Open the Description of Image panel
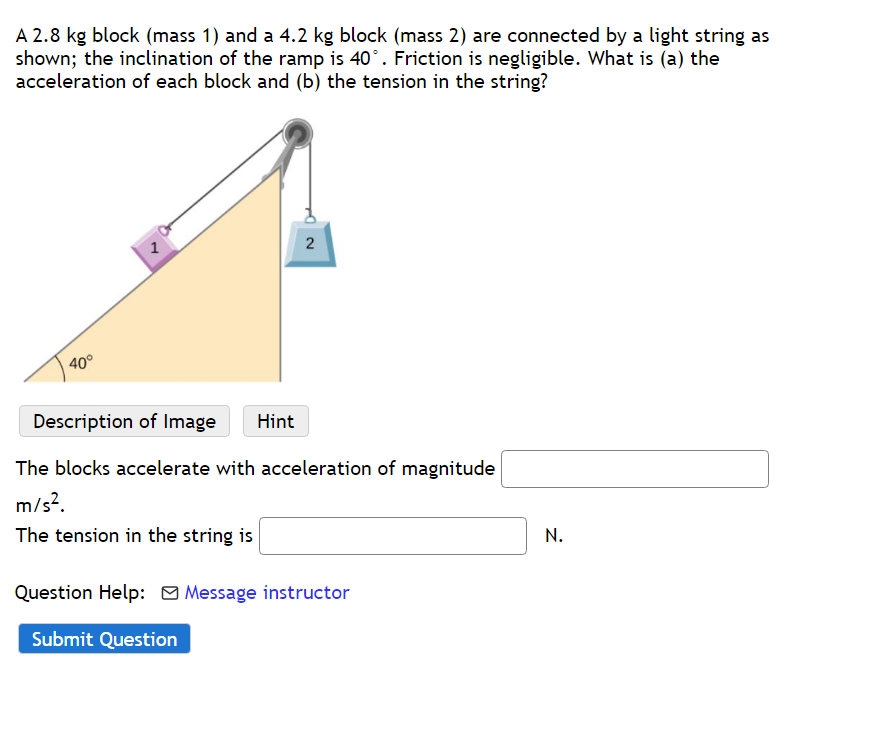The width and height of the screenshot is (875, 729). pyautogui.click(x=124, y=421)
